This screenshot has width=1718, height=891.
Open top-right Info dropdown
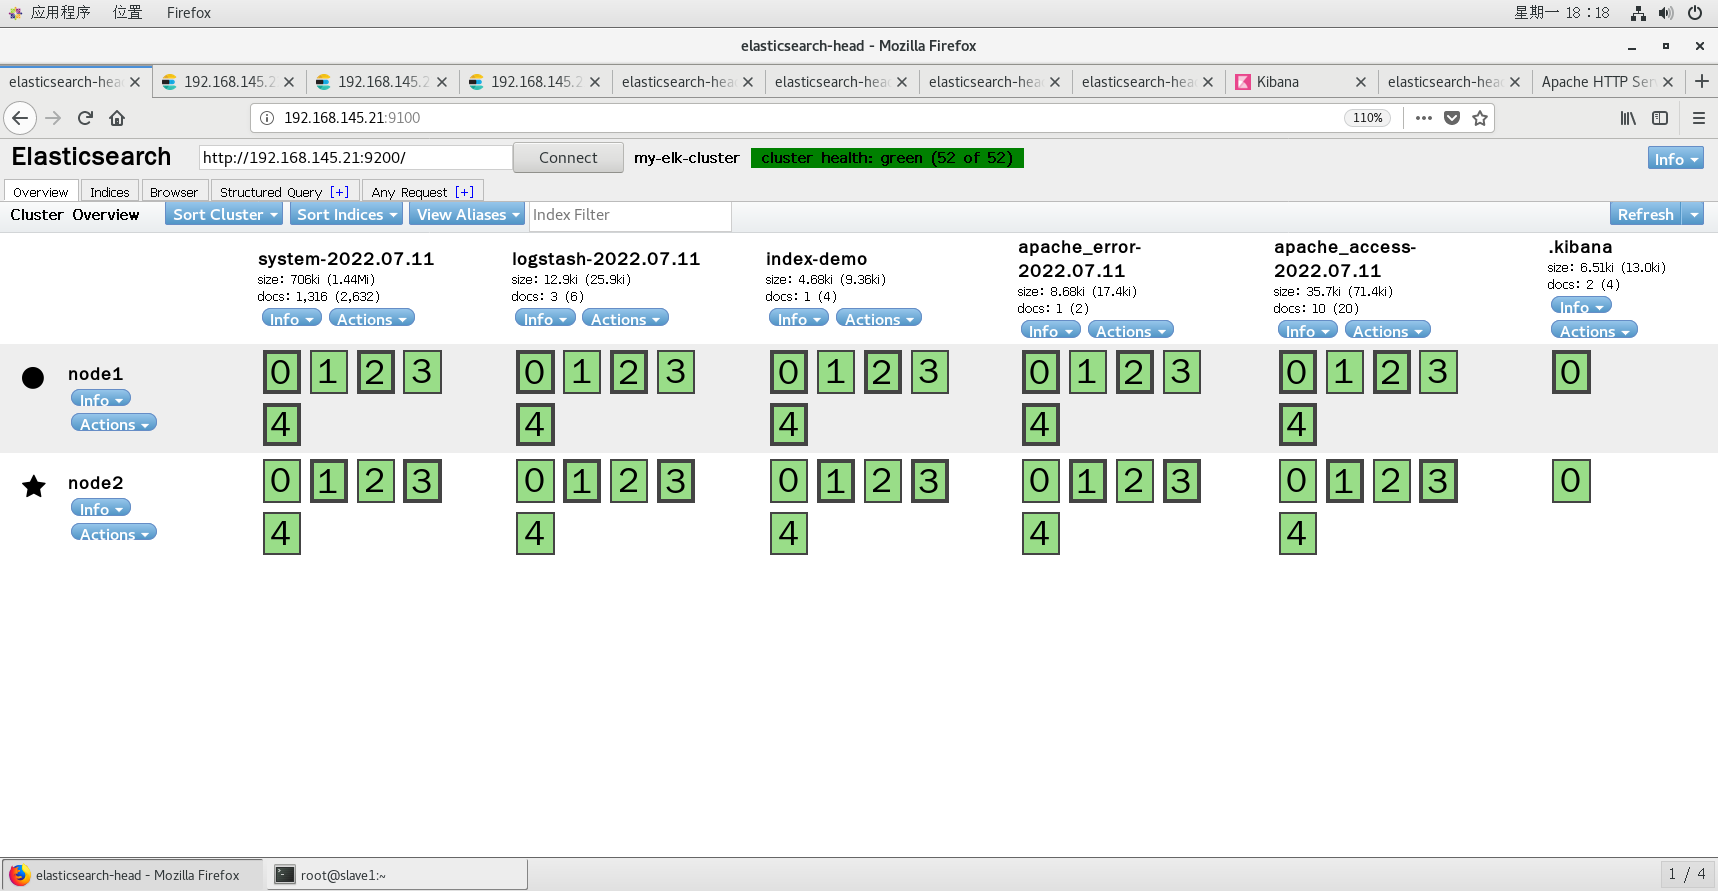[1676, 158]
